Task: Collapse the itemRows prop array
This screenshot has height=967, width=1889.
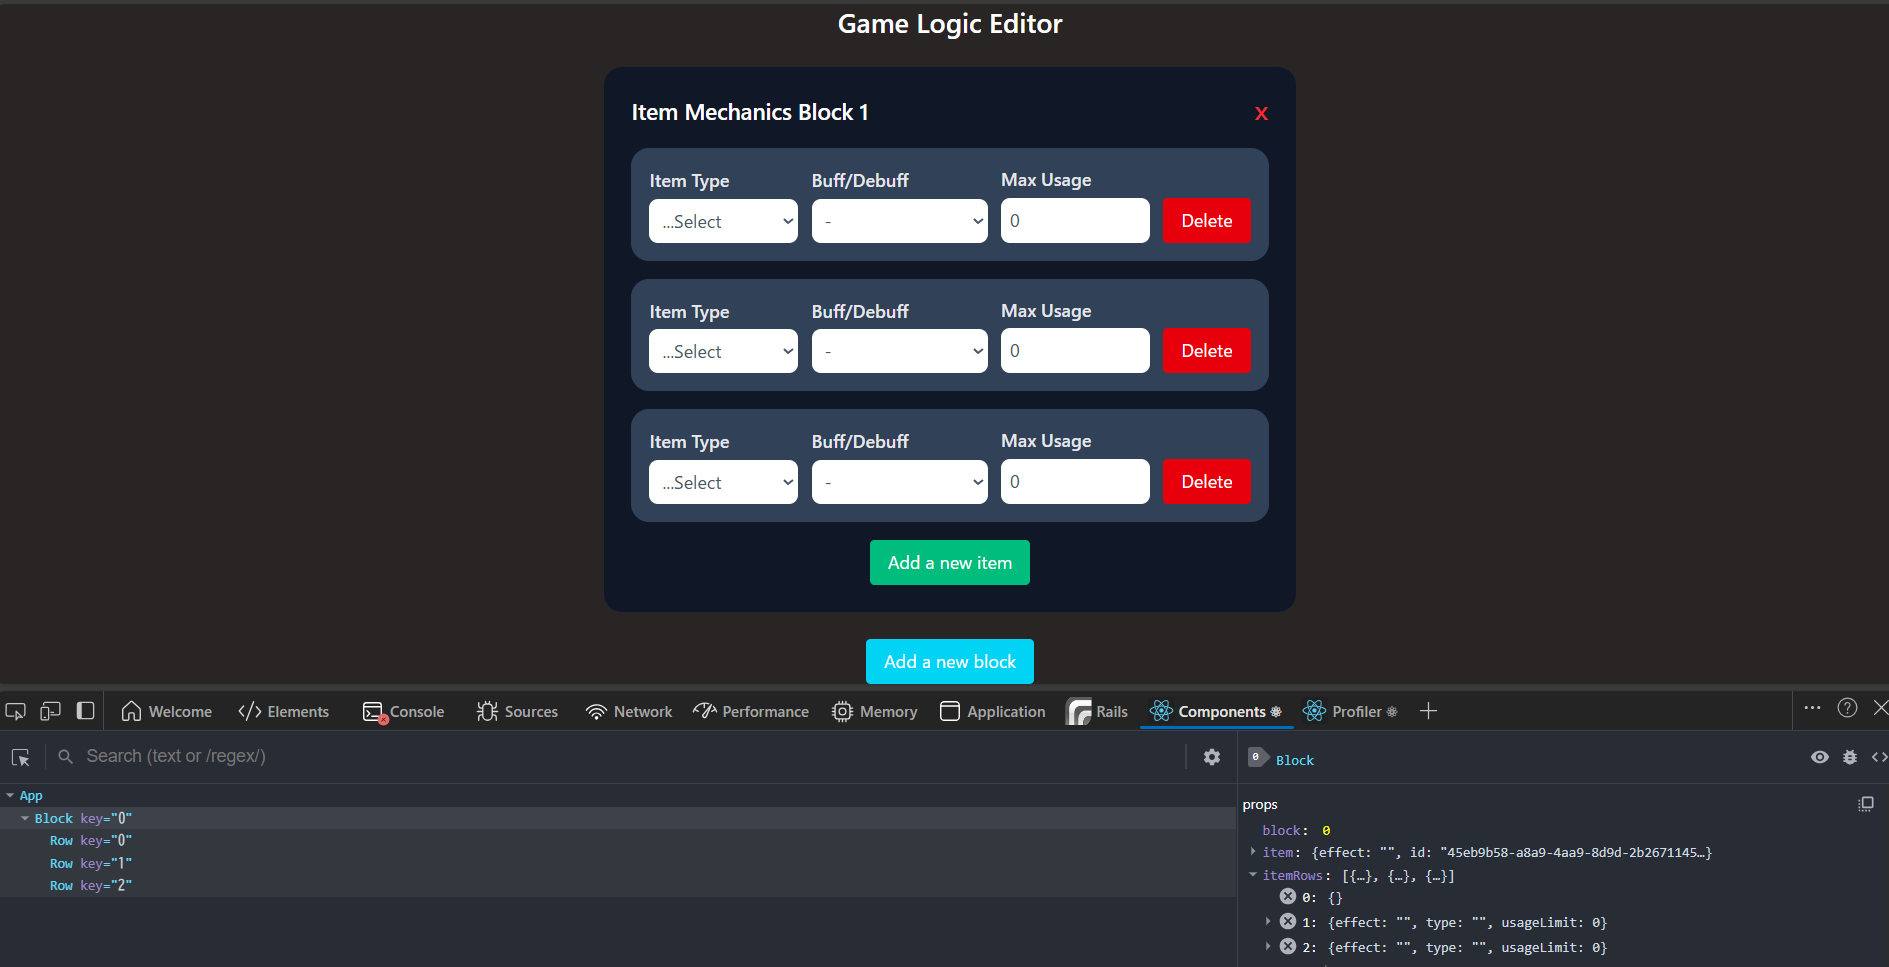Action: pyautogui.click(x=1253, y=875)
